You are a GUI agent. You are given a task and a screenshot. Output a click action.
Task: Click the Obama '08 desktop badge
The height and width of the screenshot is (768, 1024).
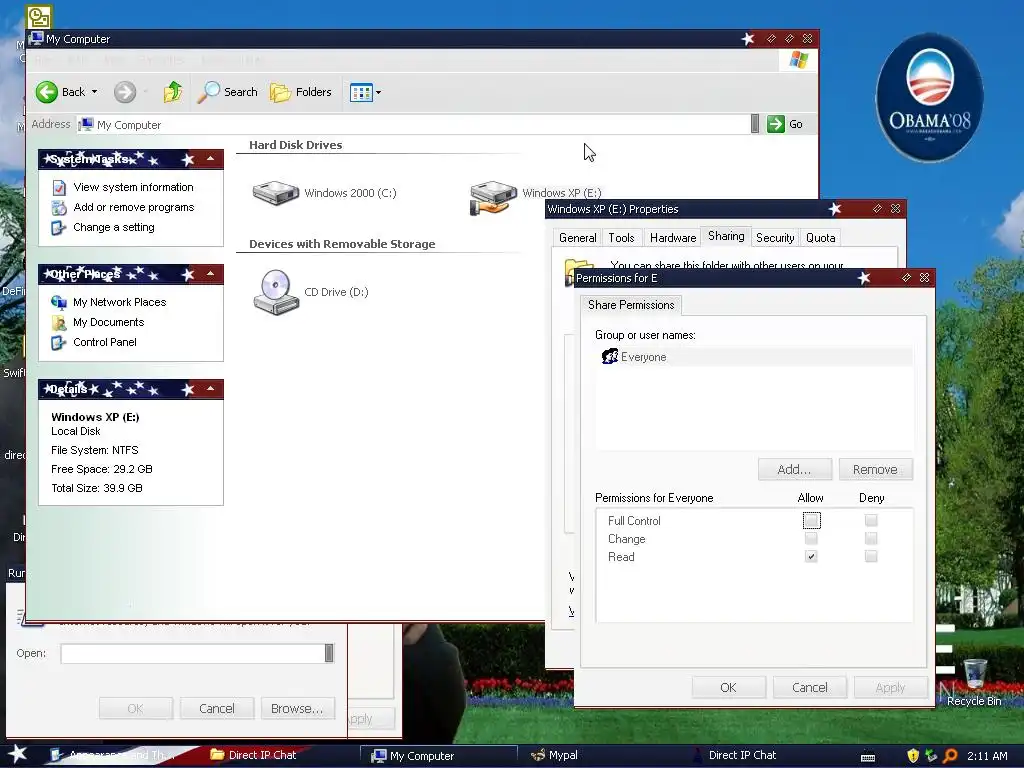tap(929, 98)
